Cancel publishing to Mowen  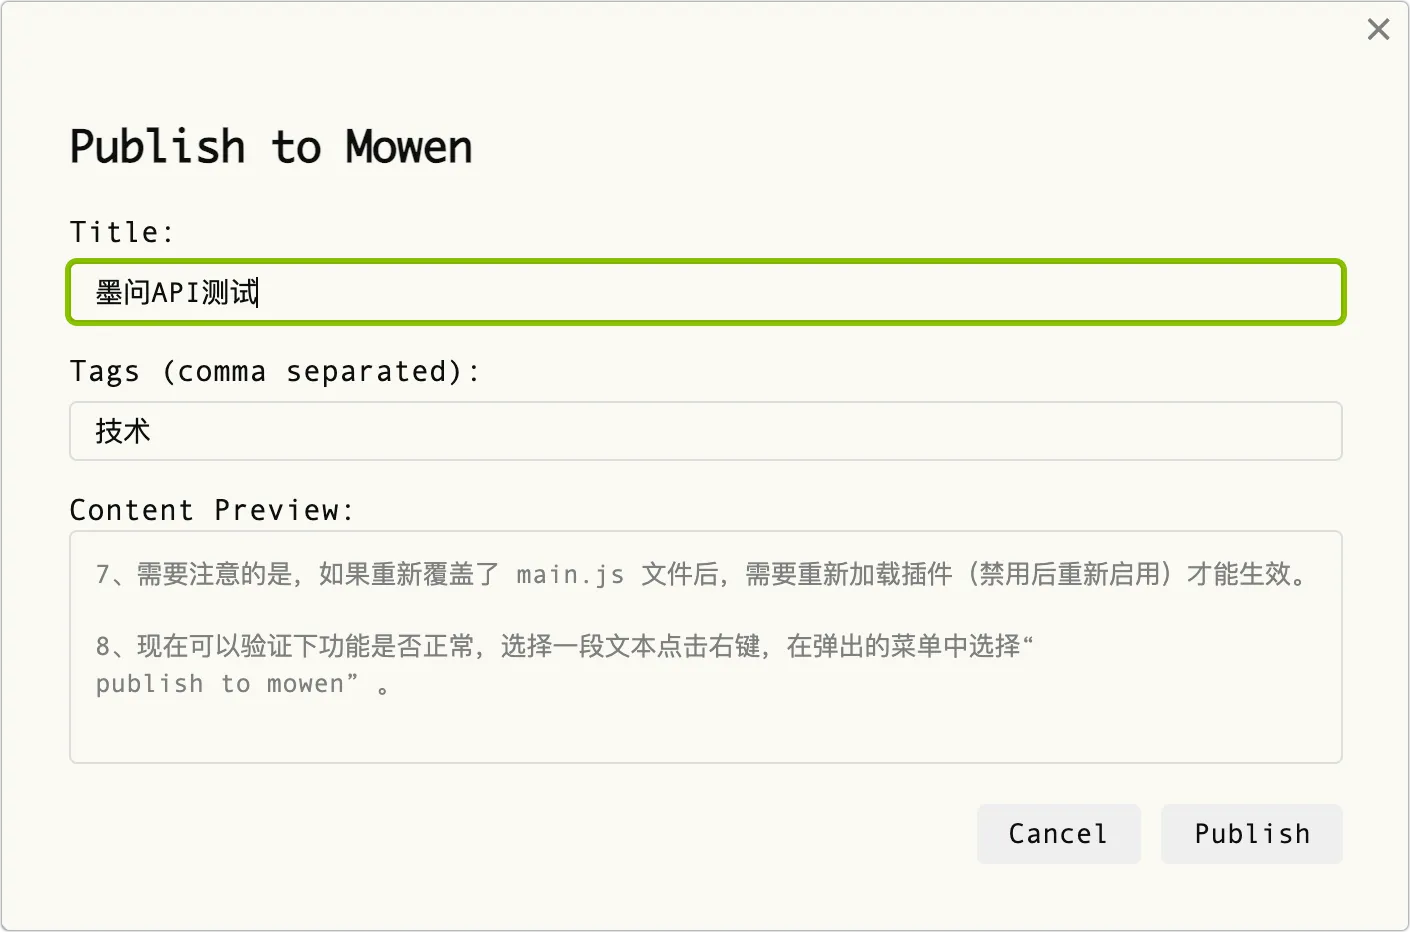(1058, 834)
